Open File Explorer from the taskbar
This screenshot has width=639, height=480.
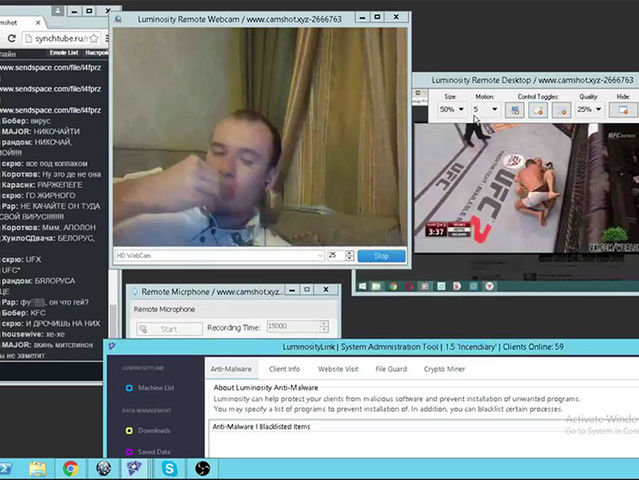click(x=38, y=468)
